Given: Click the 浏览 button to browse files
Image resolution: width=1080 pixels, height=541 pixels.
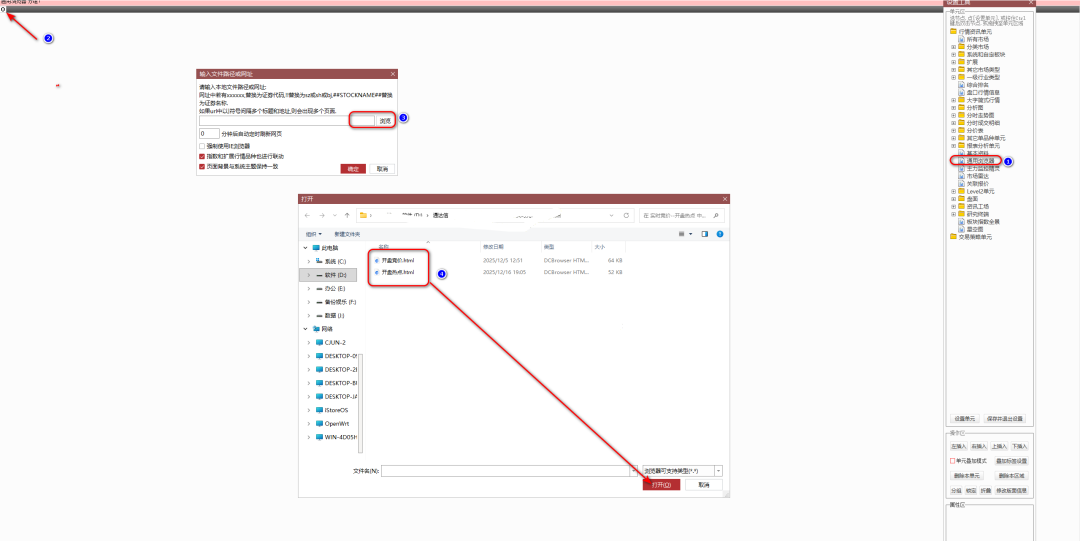Looking at the screenshot, I should coord(385,120).
